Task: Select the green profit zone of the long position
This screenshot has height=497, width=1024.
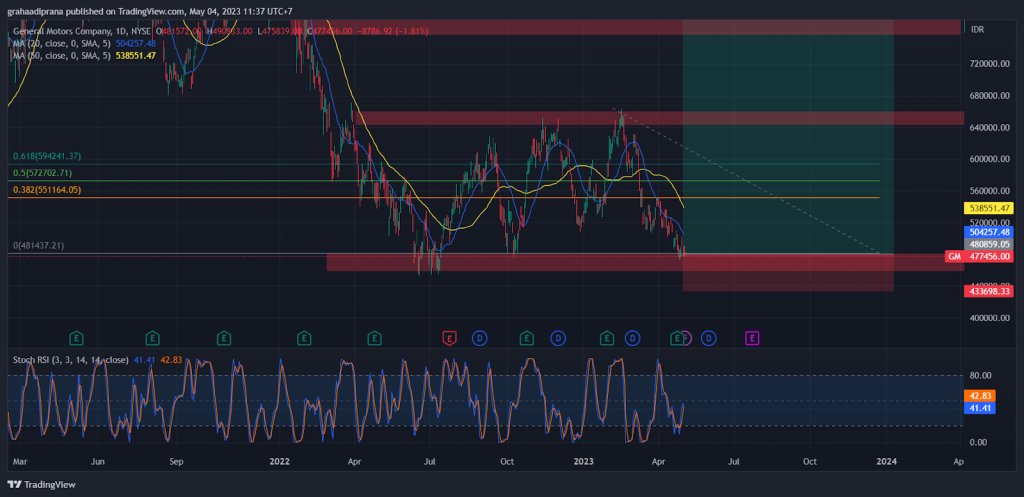Action: point(788,137)
